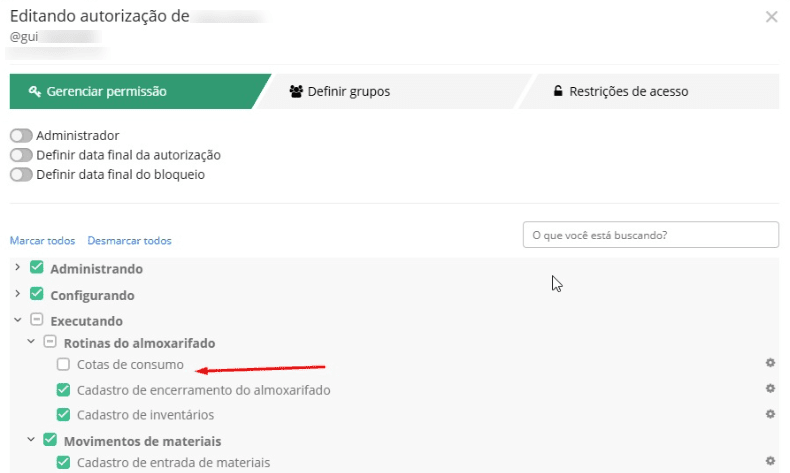The image size is (790, 473).
Task: Expand the Administrando tree node
Action: coord(18,267)
